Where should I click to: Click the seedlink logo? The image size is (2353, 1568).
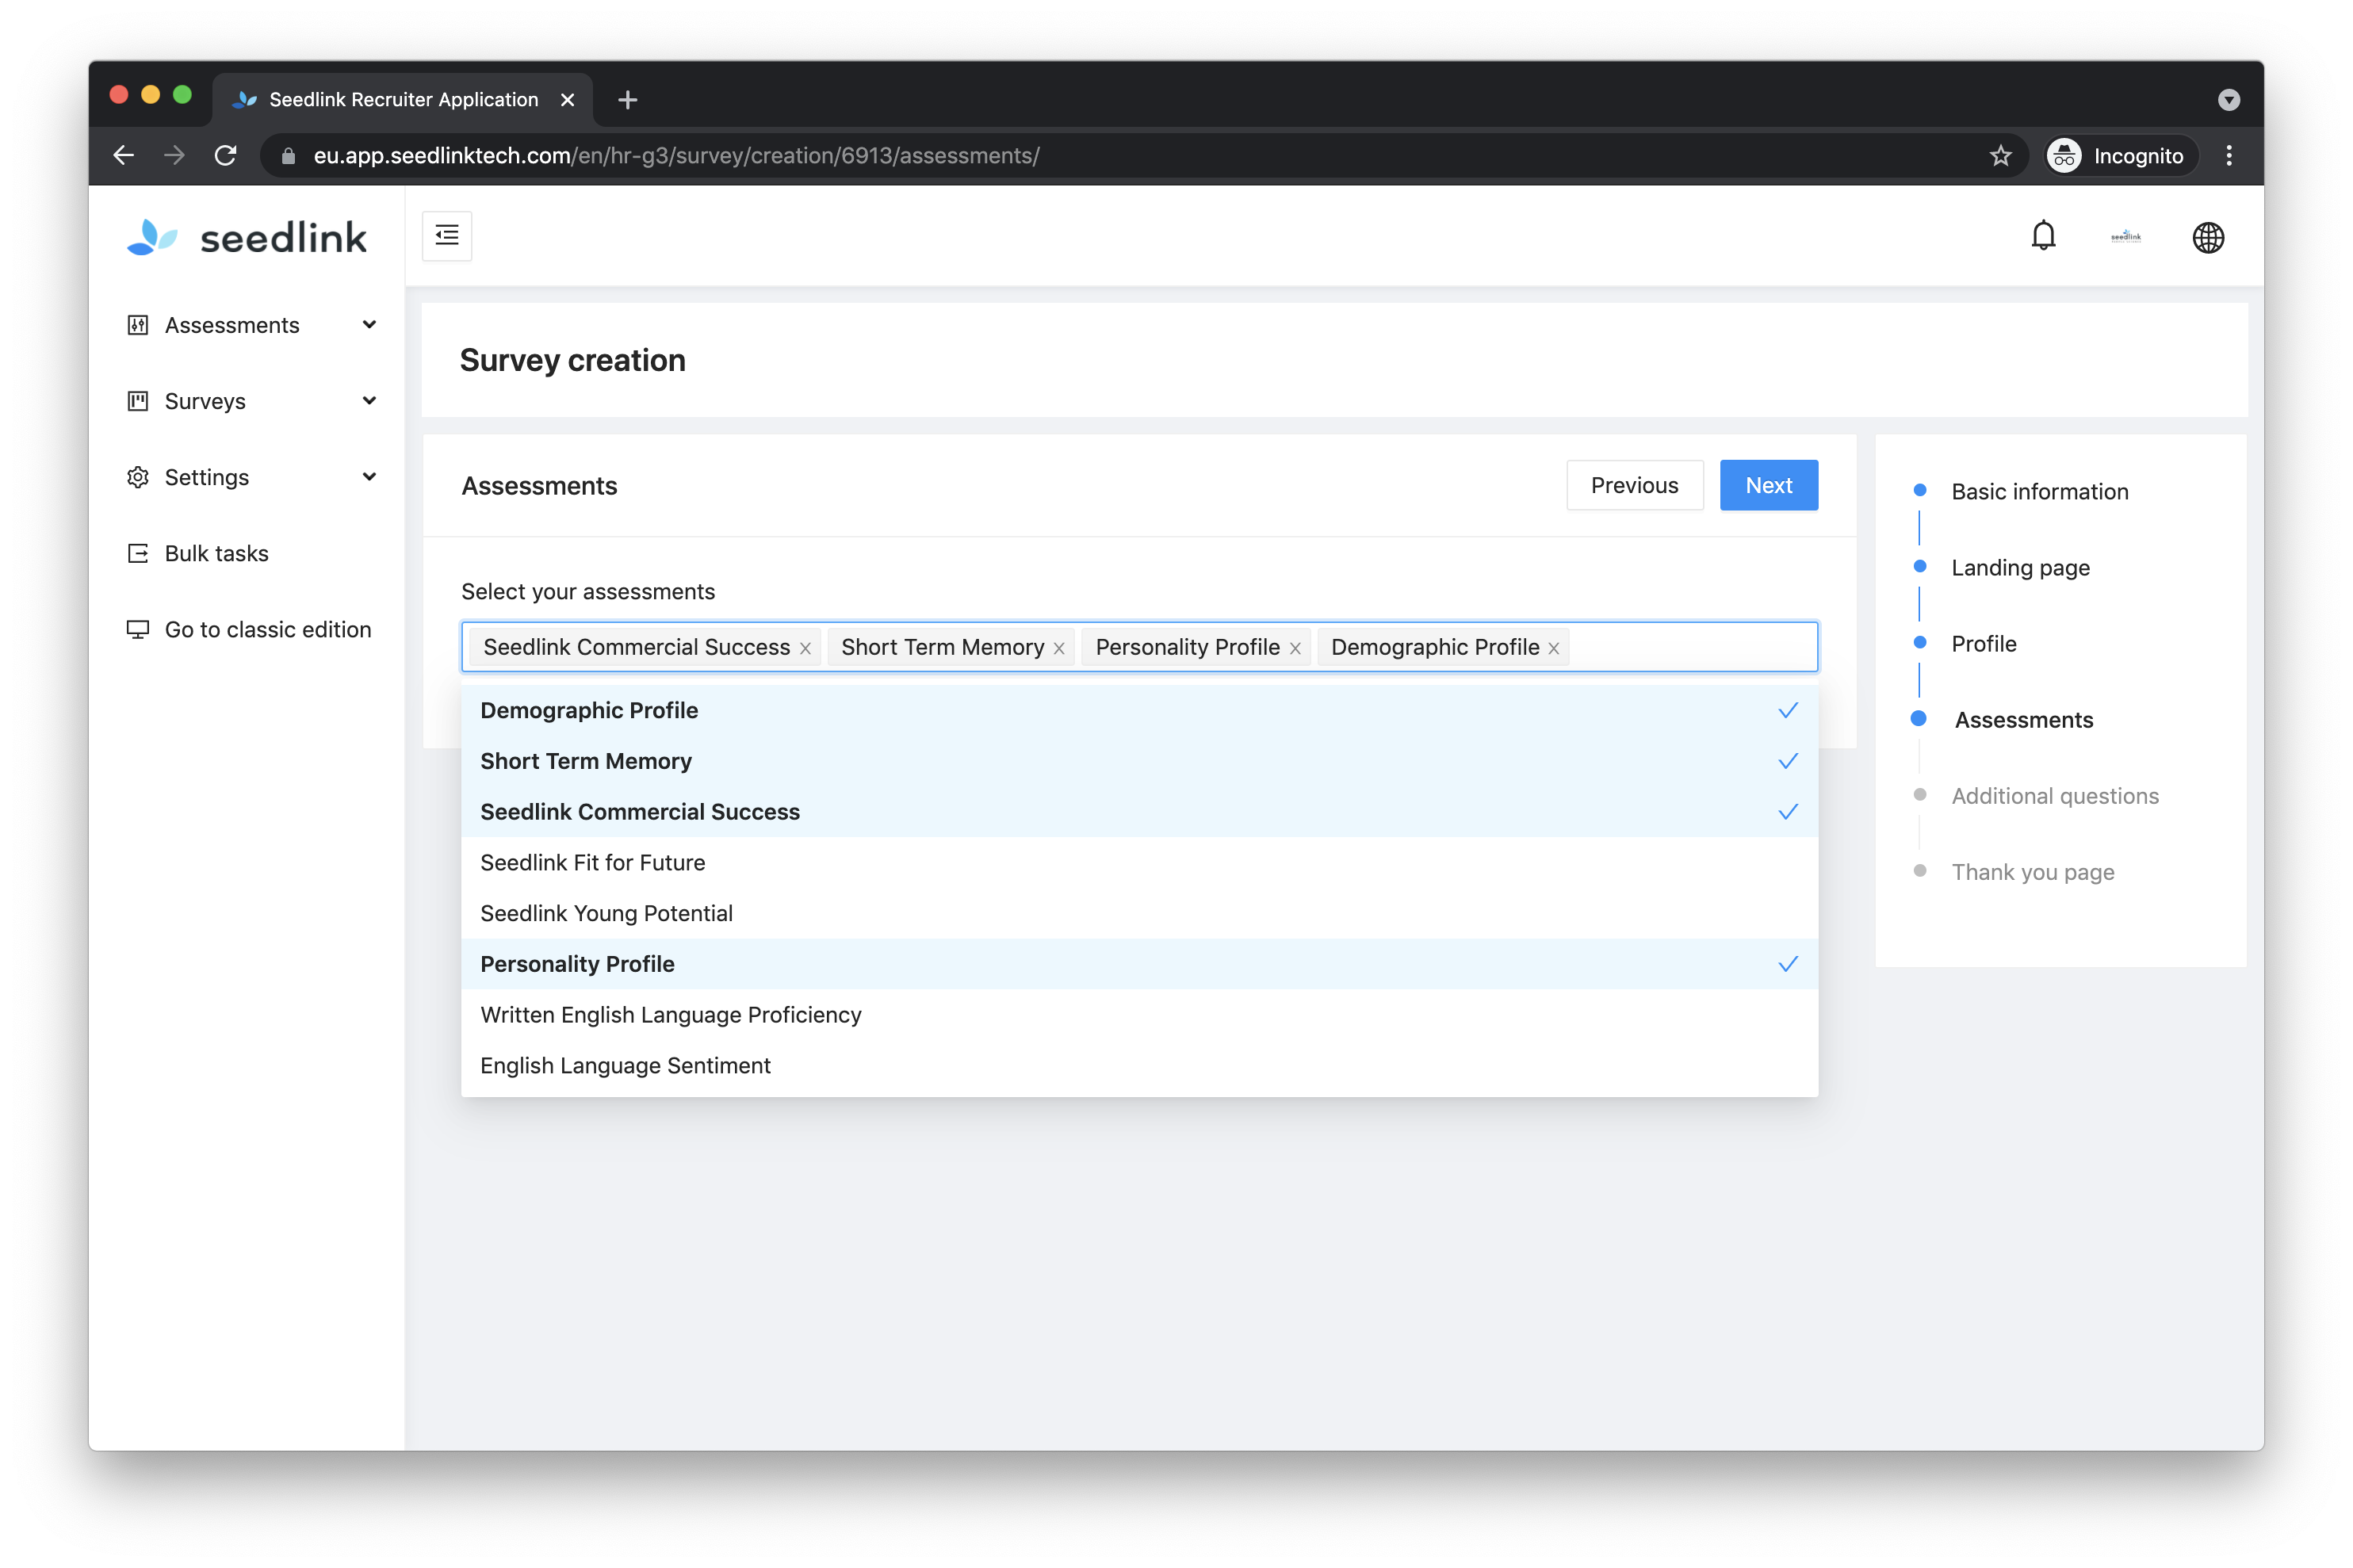tap(247, 237)
